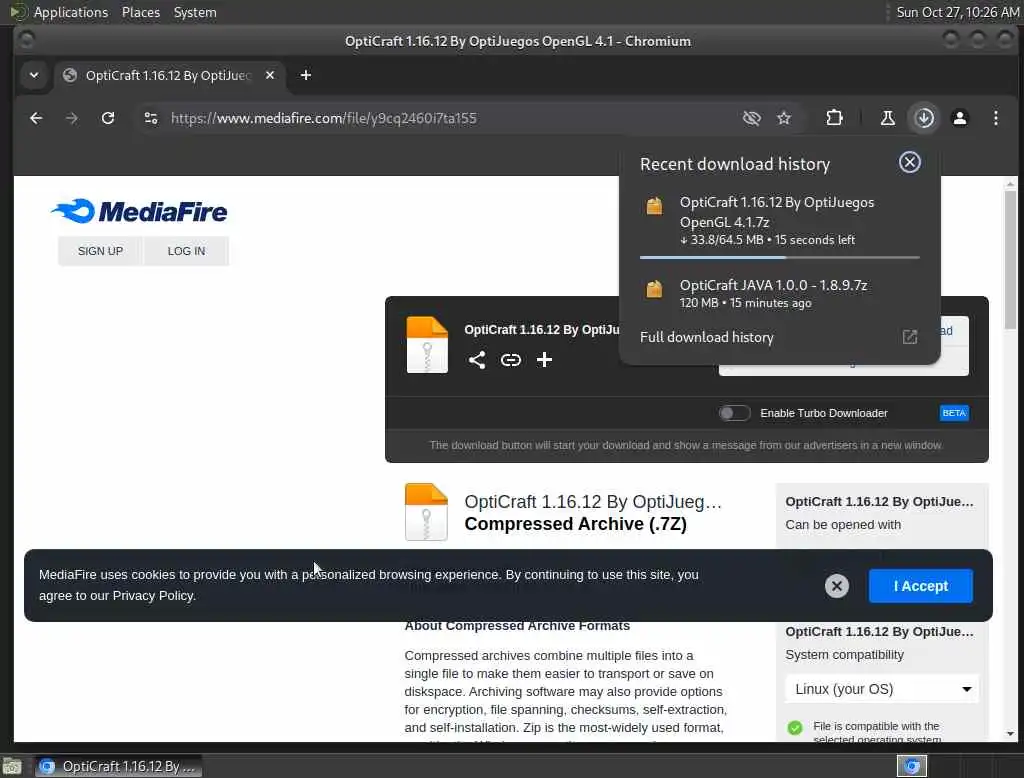The width and height of the screenshot is (1024, 778).
Task: Click the share icon on file card
Action: coord(477,360)
